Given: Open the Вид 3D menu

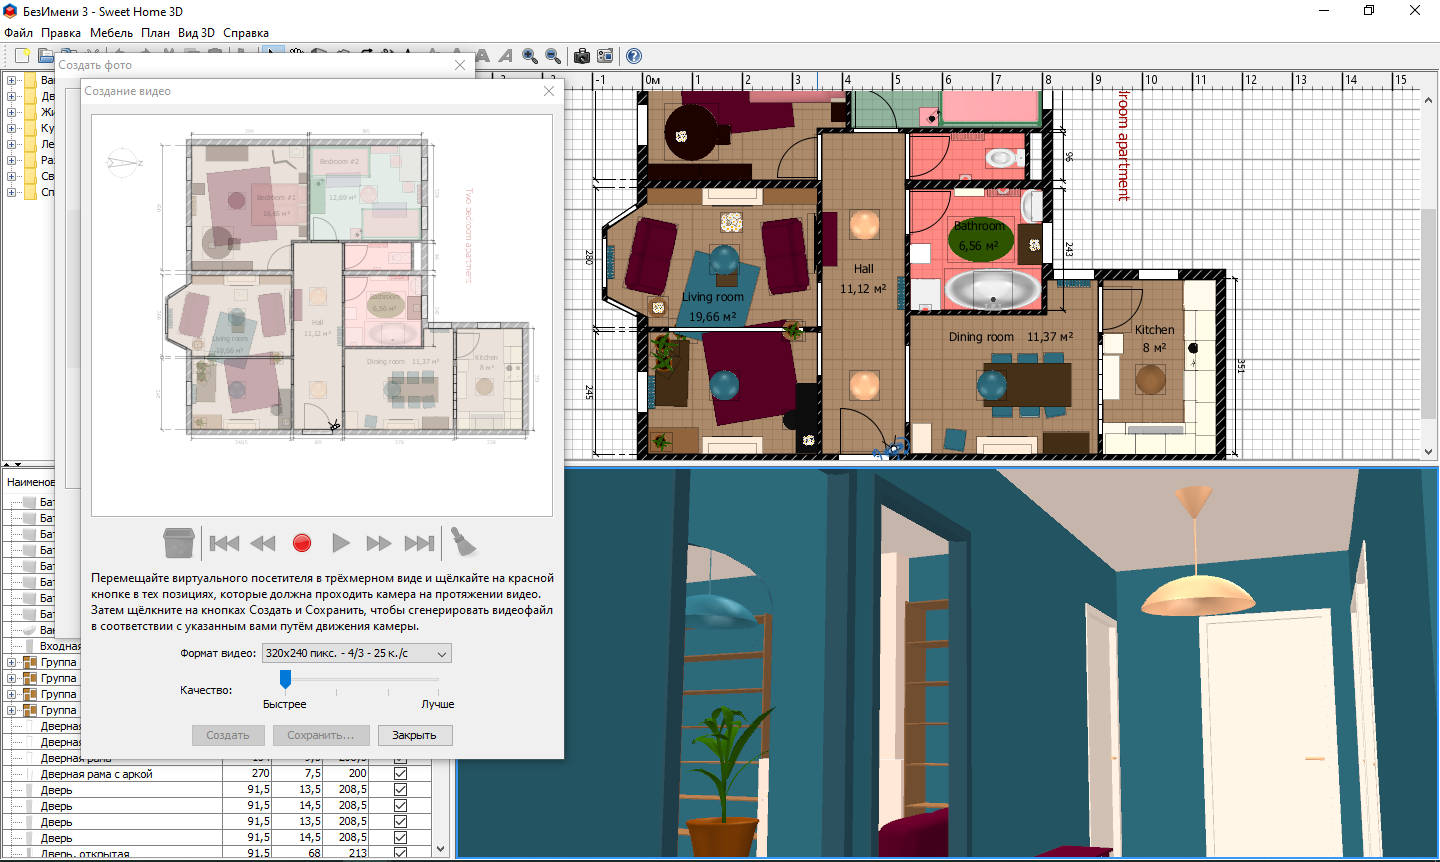Looking at the screenshot, I should [196, 33].
